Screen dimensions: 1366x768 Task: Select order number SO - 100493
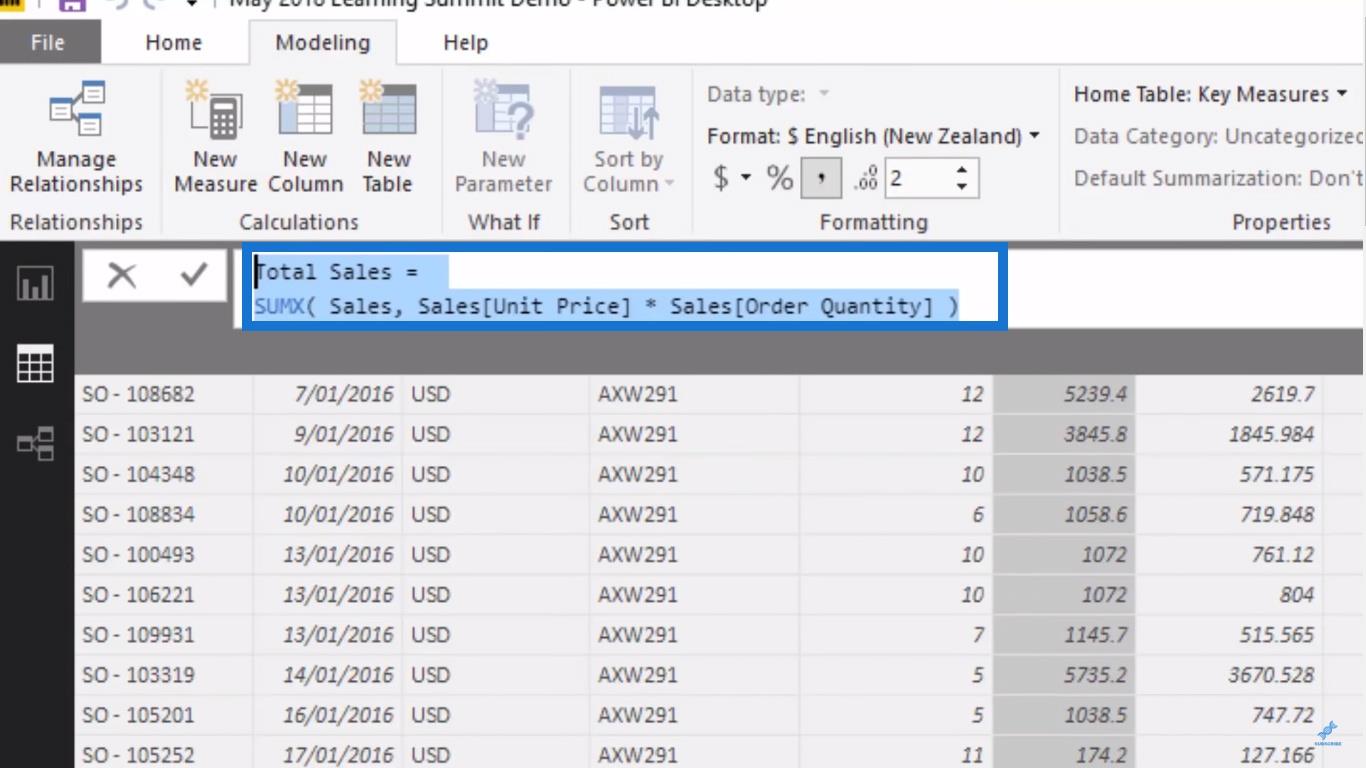pos(138,554)
